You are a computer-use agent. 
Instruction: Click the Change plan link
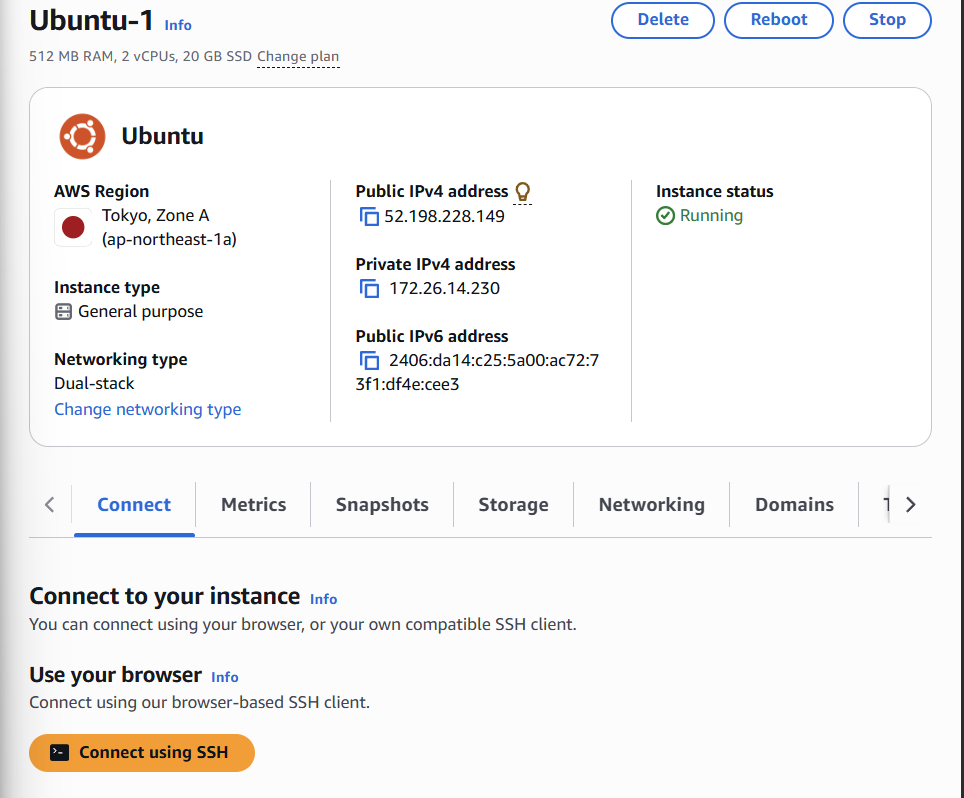pos(298,57)
